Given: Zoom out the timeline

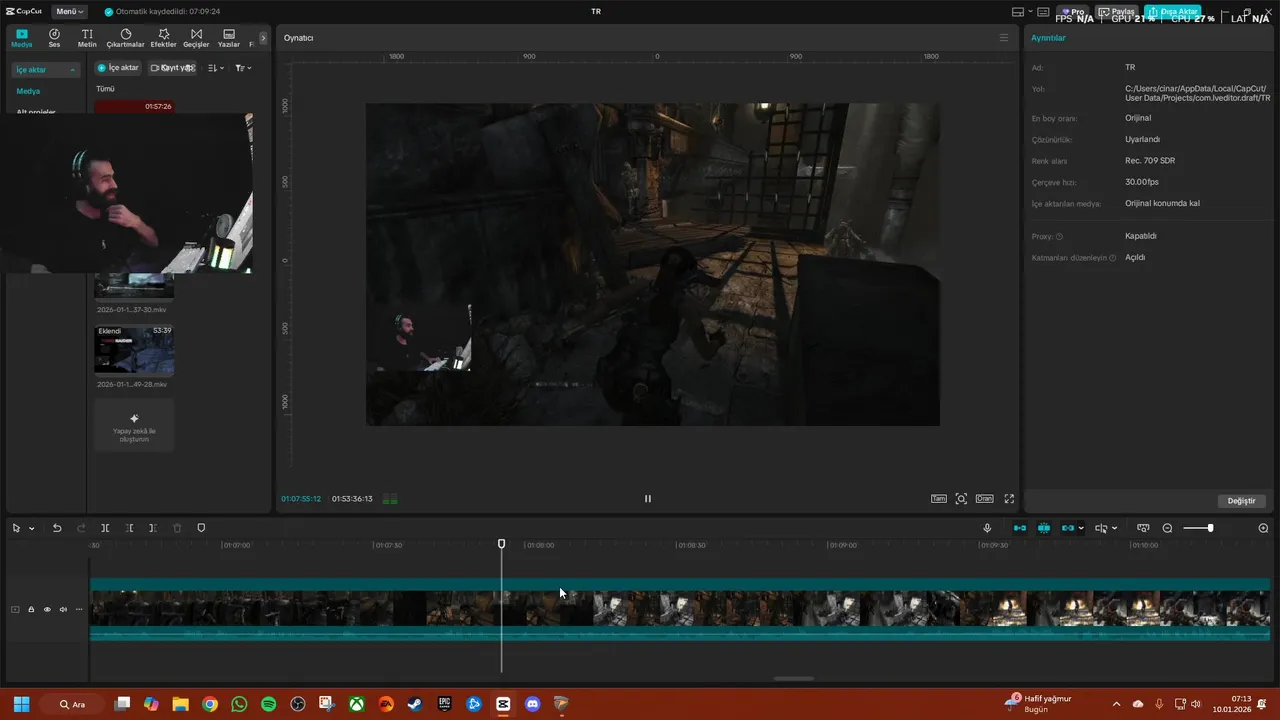Looking at the screenshot, I should (1167, 528).
